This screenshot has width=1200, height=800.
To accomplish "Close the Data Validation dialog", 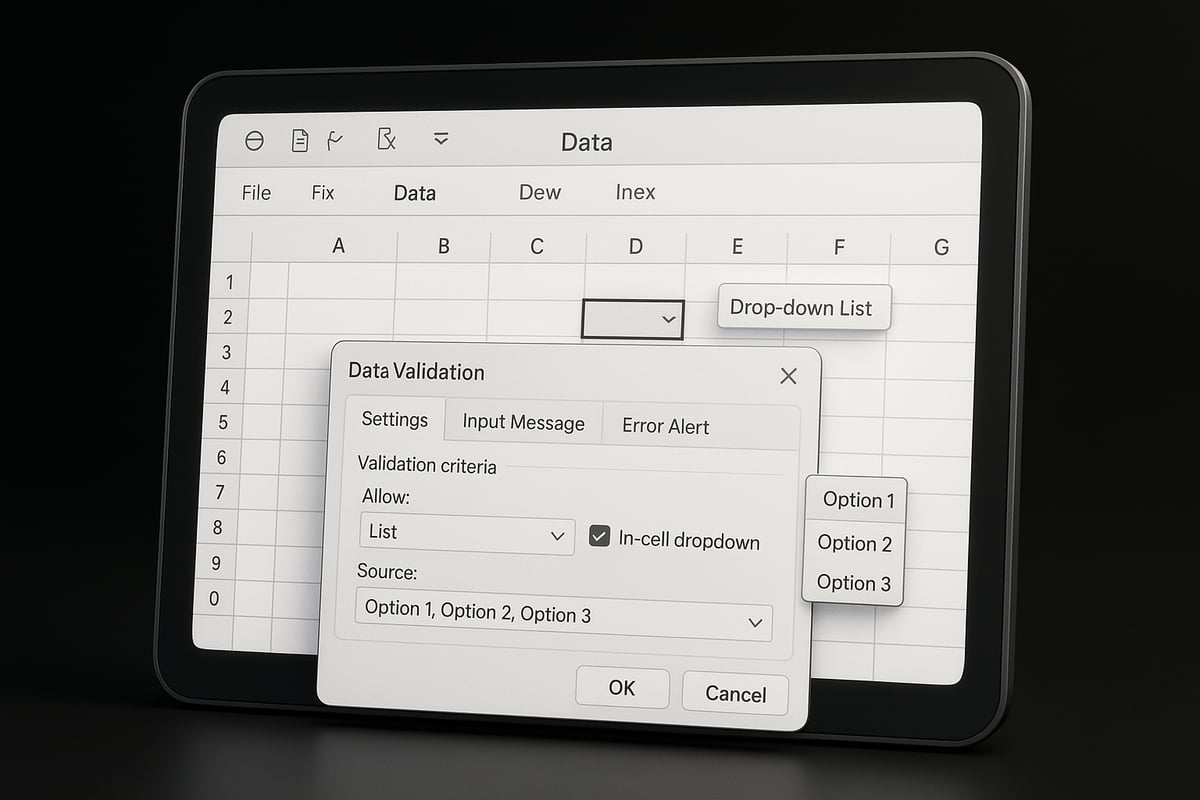I will 788,376.
